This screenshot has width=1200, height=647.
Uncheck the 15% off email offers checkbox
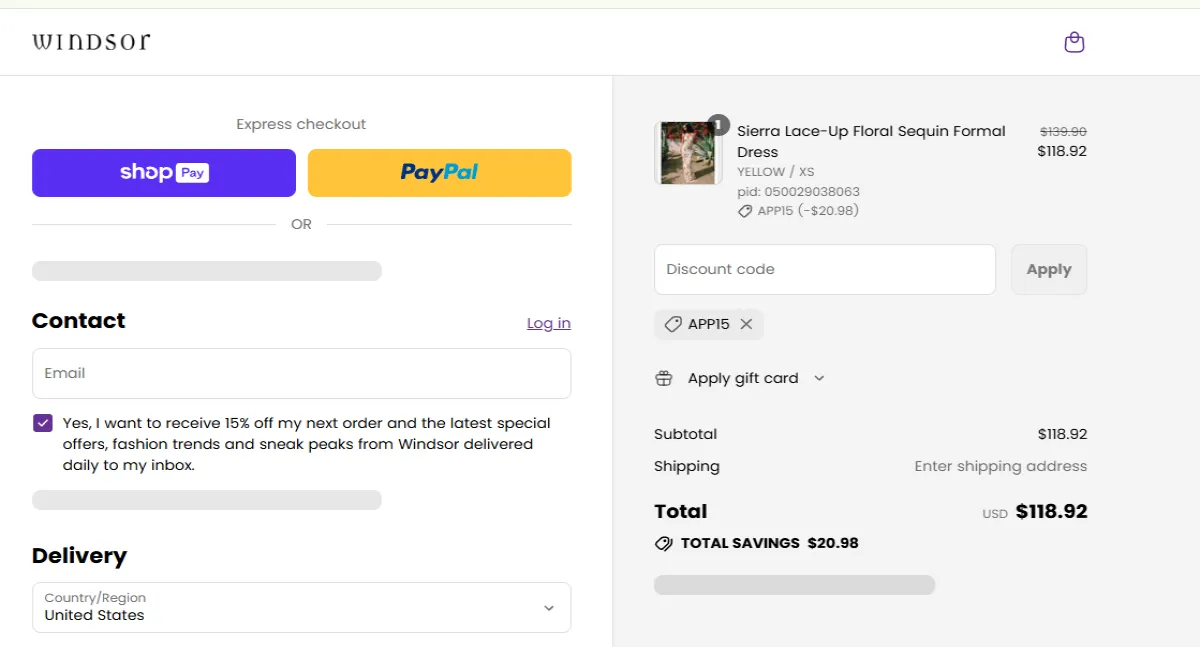(x=42, y=422)
